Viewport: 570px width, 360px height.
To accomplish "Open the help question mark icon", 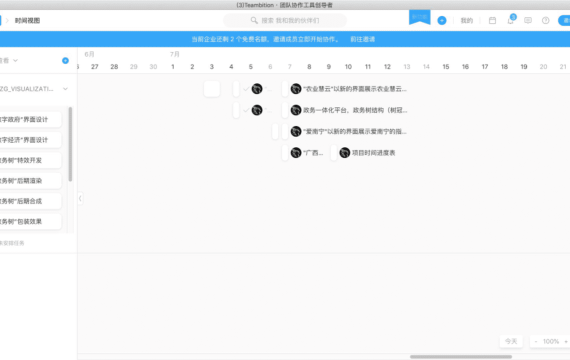I will click(545, 21).
